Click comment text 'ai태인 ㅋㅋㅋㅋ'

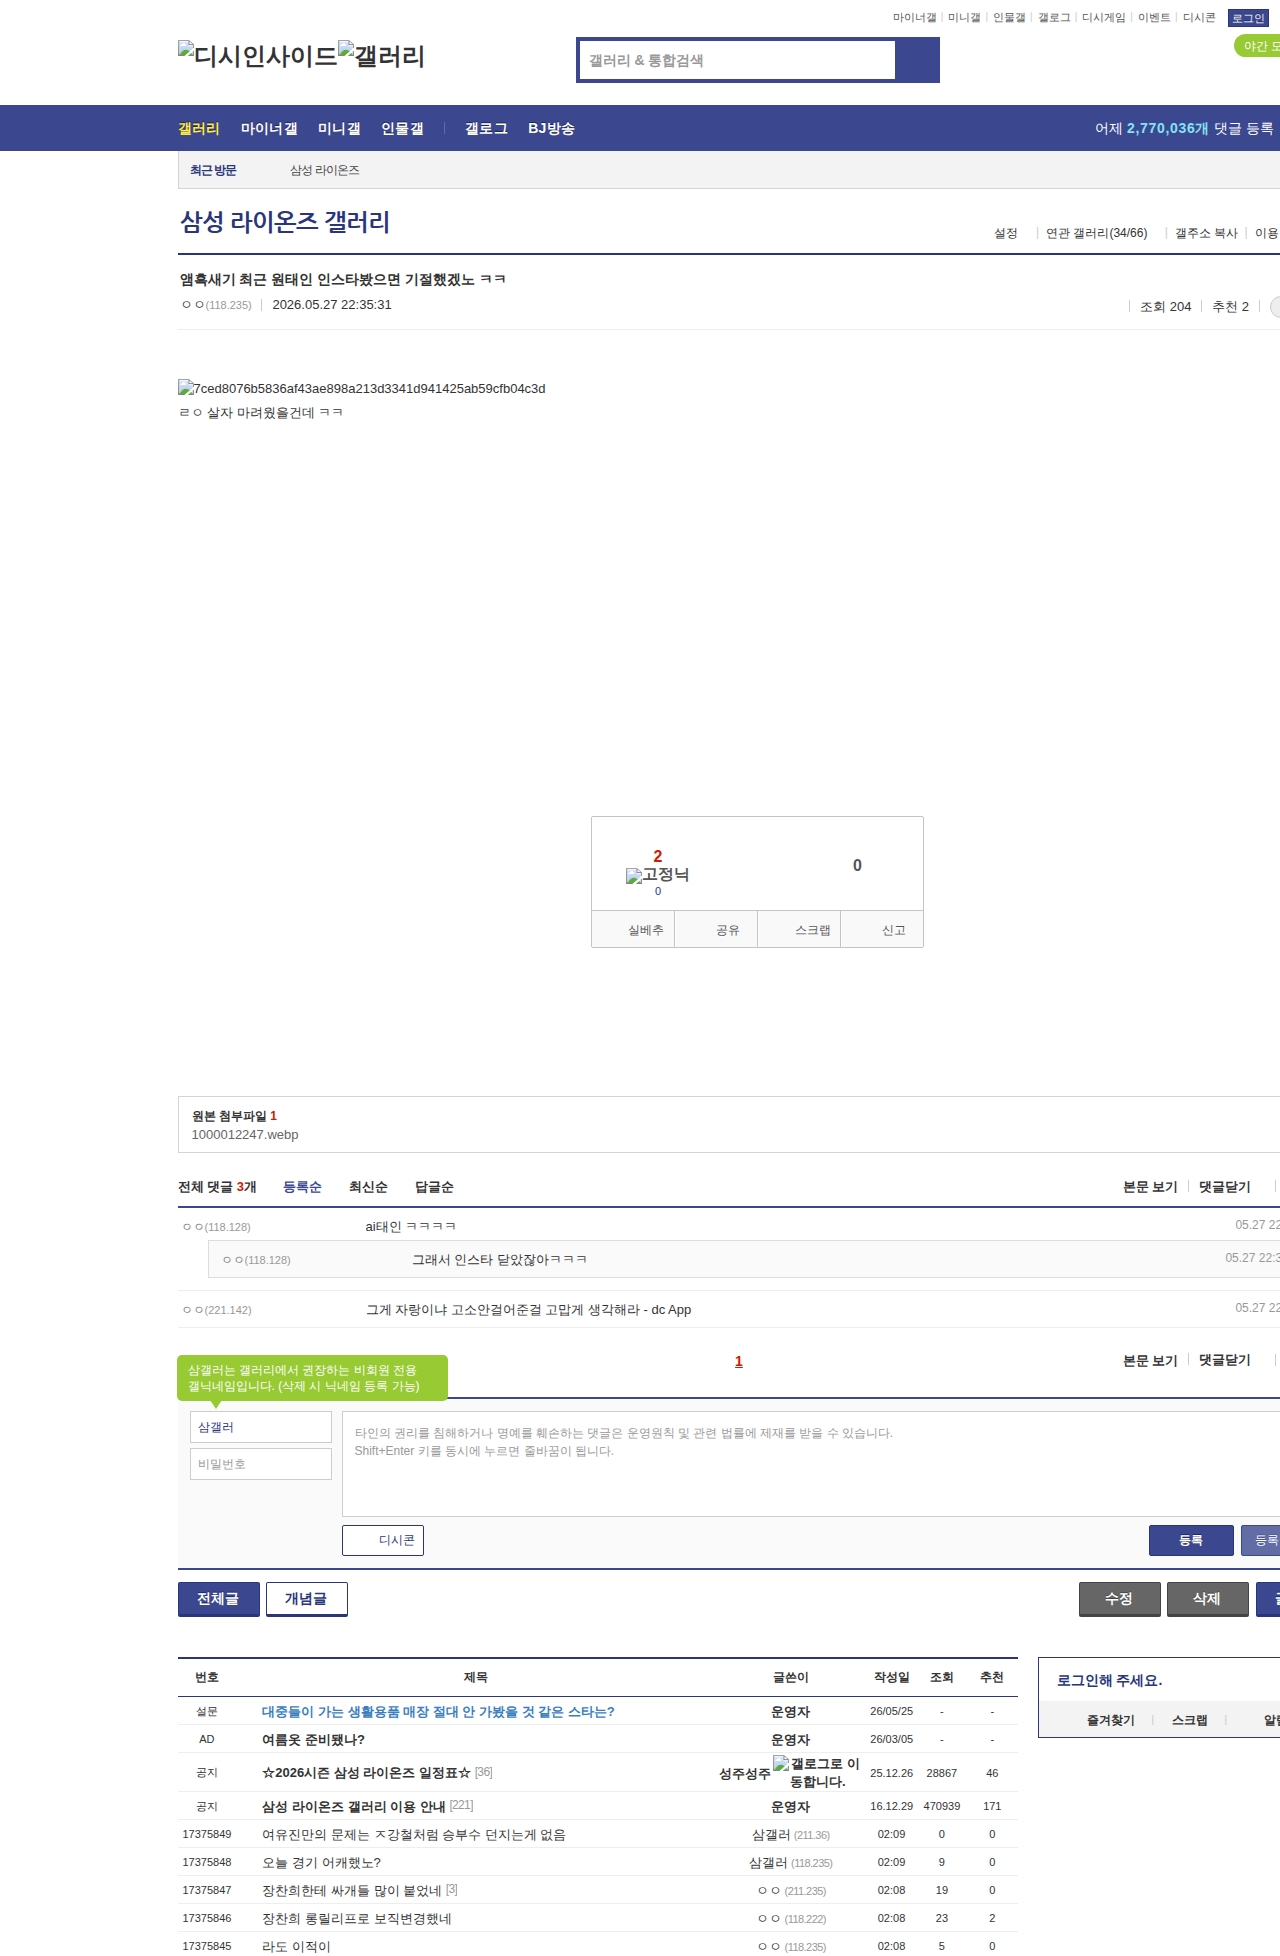point(411,1227)
